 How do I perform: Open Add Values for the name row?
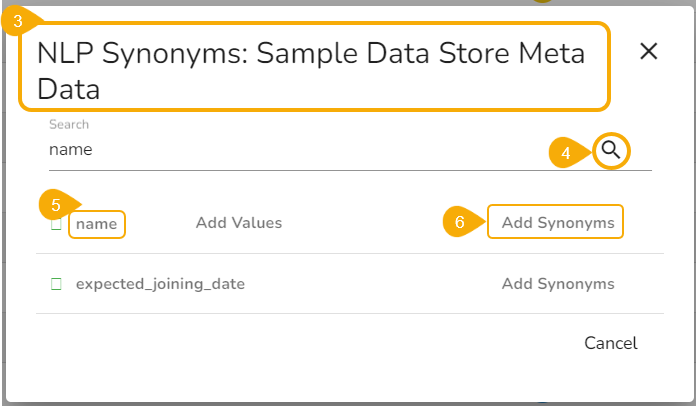tap(239, 223)
